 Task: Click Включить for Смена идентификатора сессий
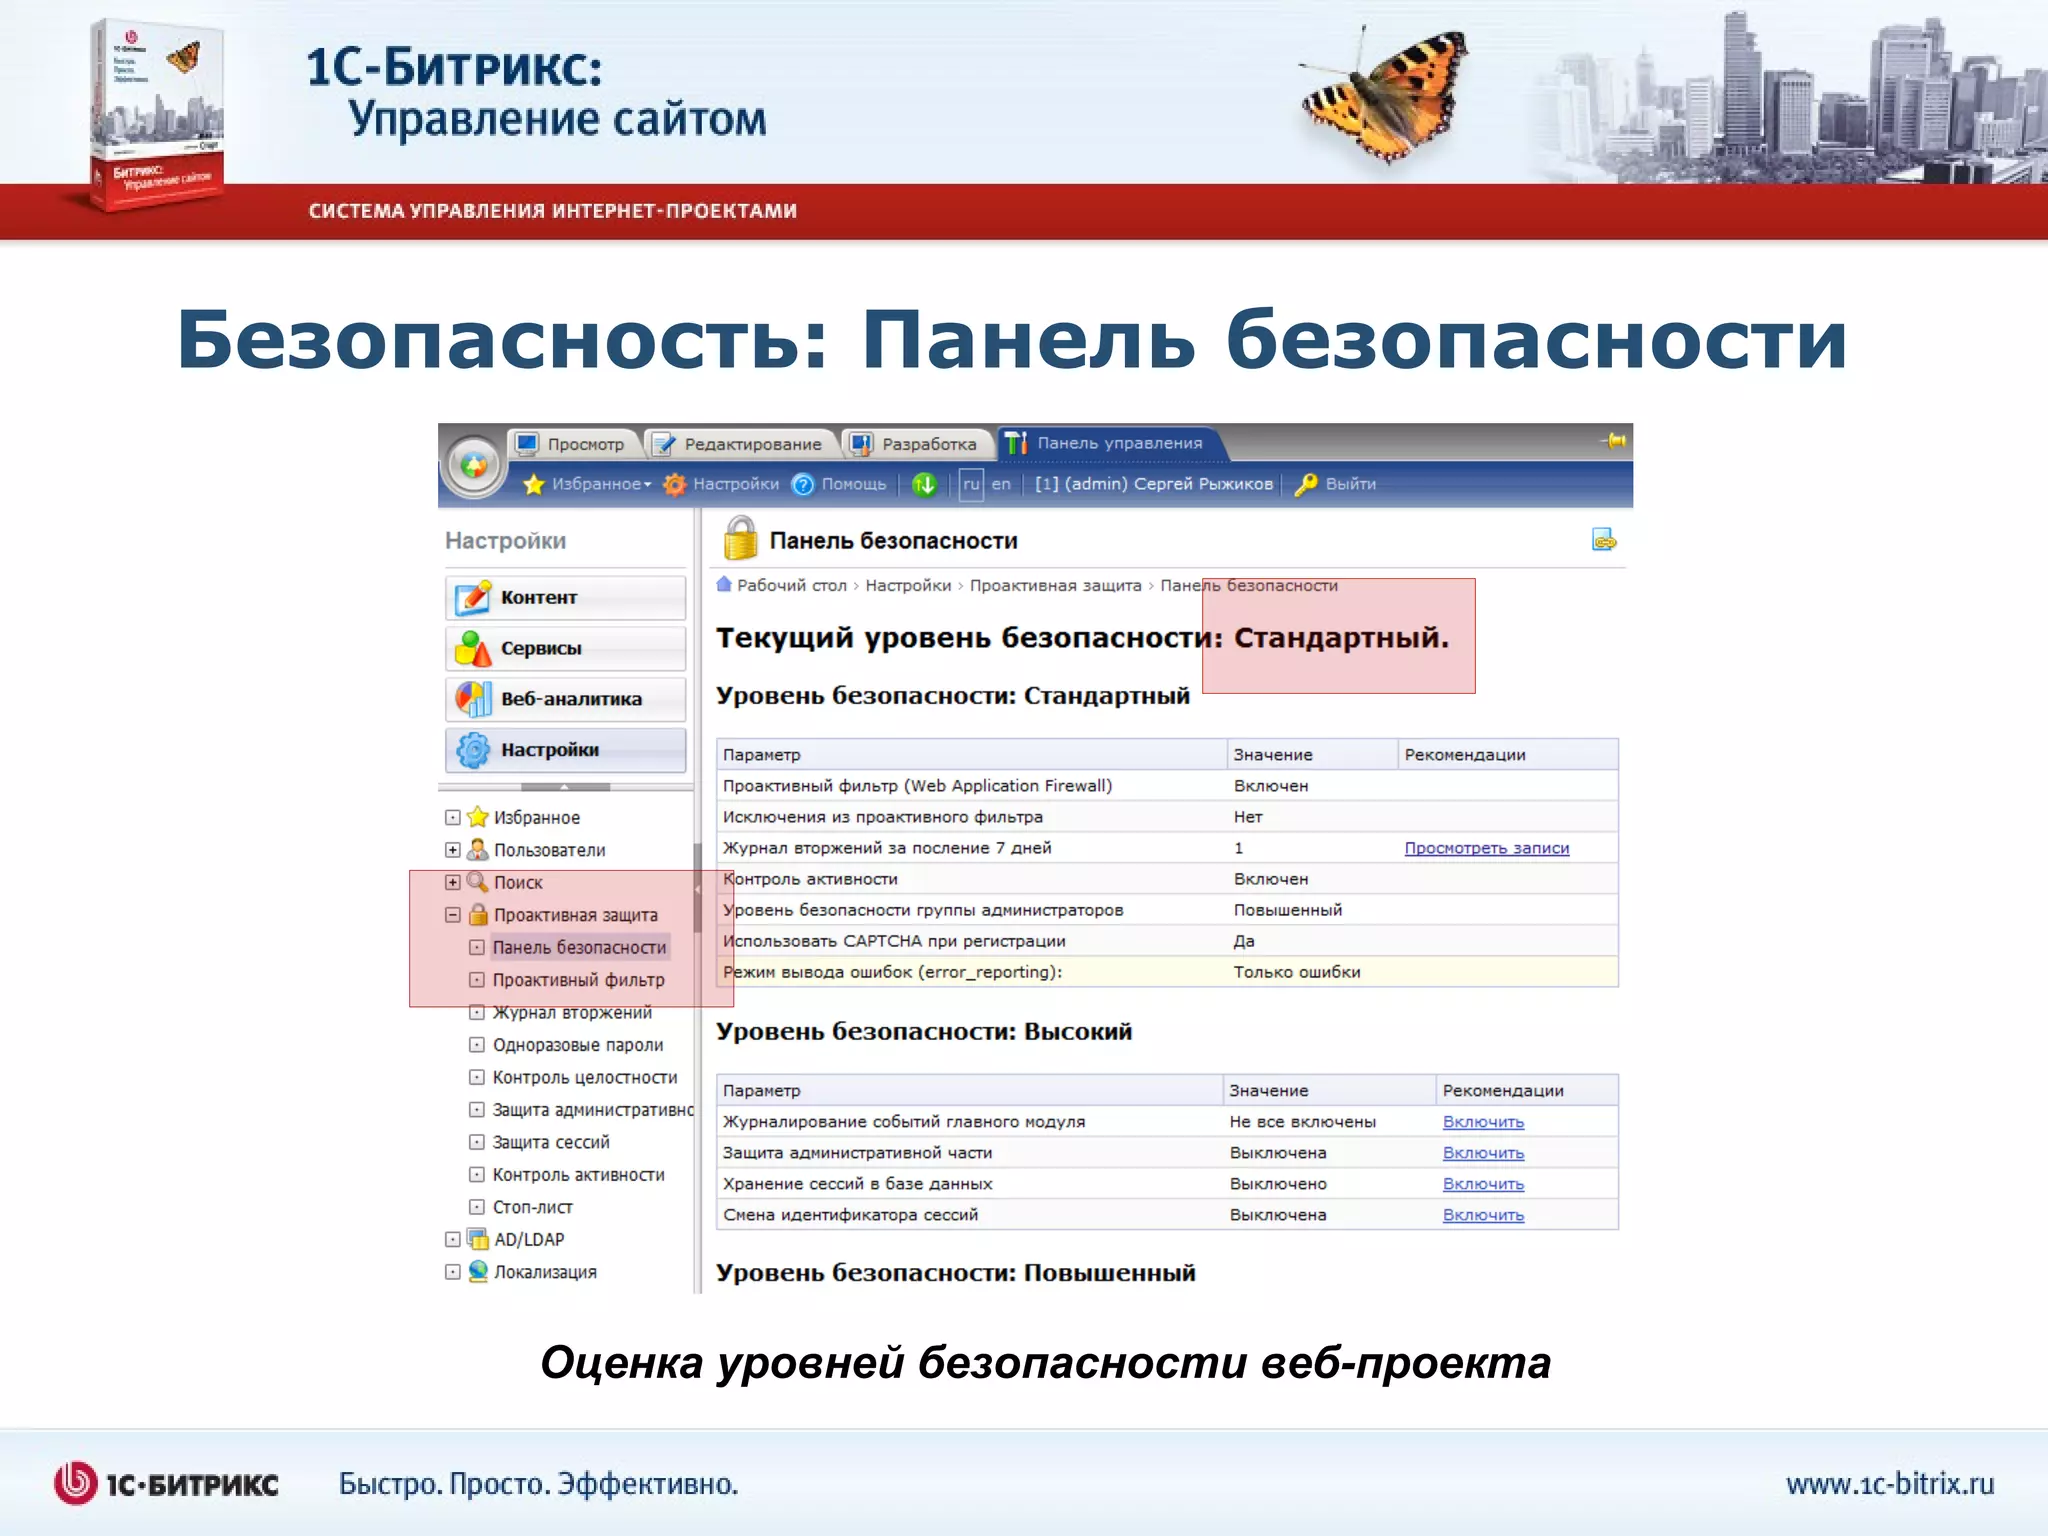click(1483, 1215)
